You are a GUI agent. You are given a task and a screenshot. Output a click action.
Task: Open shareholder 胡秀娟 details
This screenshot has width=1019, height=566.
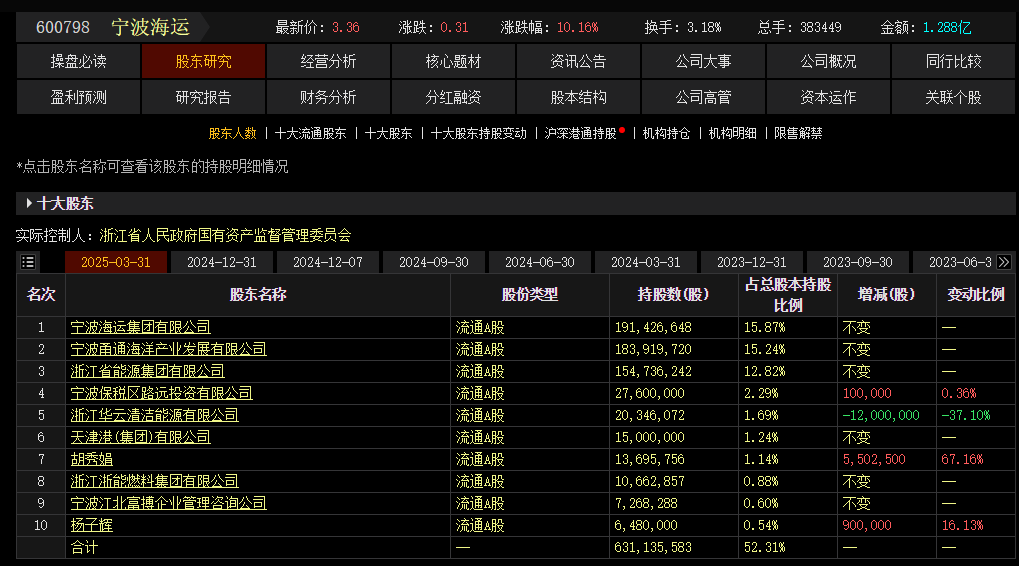[x=92, y=459]
